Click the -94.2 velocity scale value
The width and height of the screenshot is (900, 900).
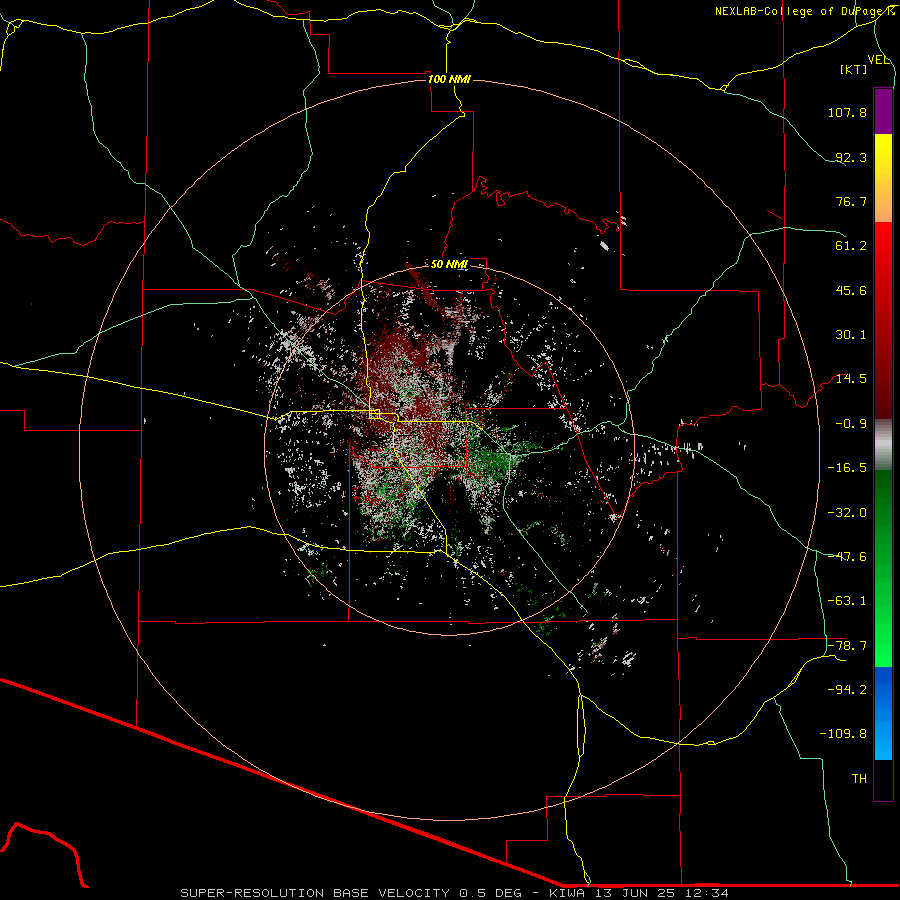[x=847, y=690]
